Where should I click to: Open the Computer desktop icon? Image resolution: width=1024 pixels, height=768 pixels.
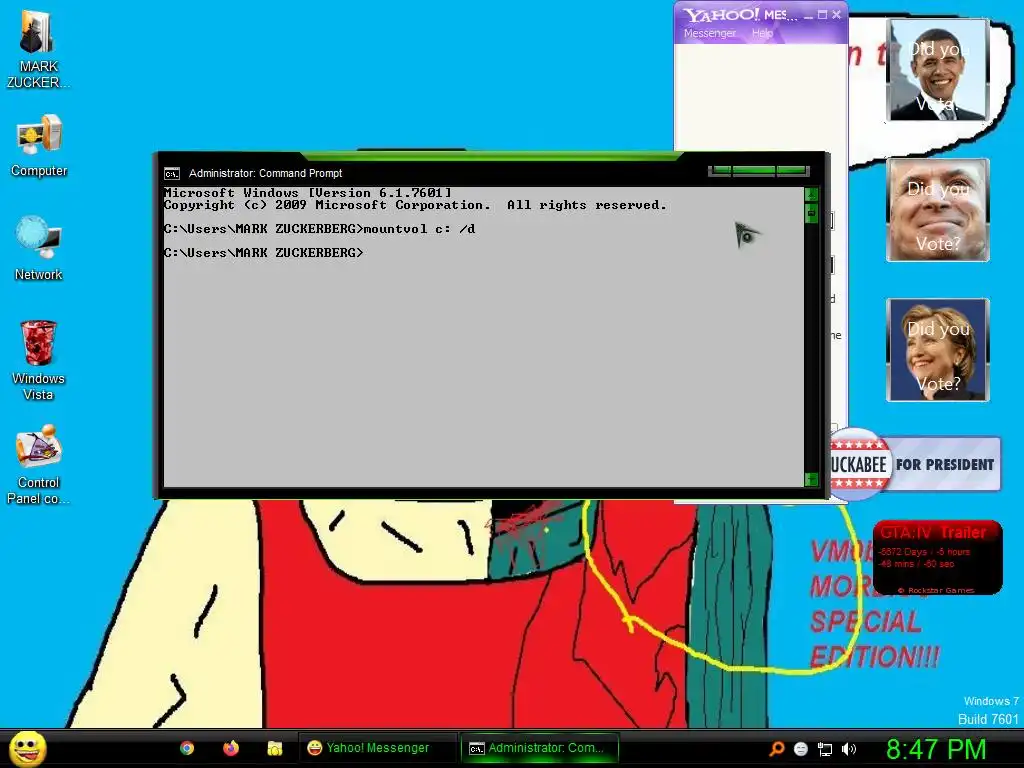click(39, 146)
